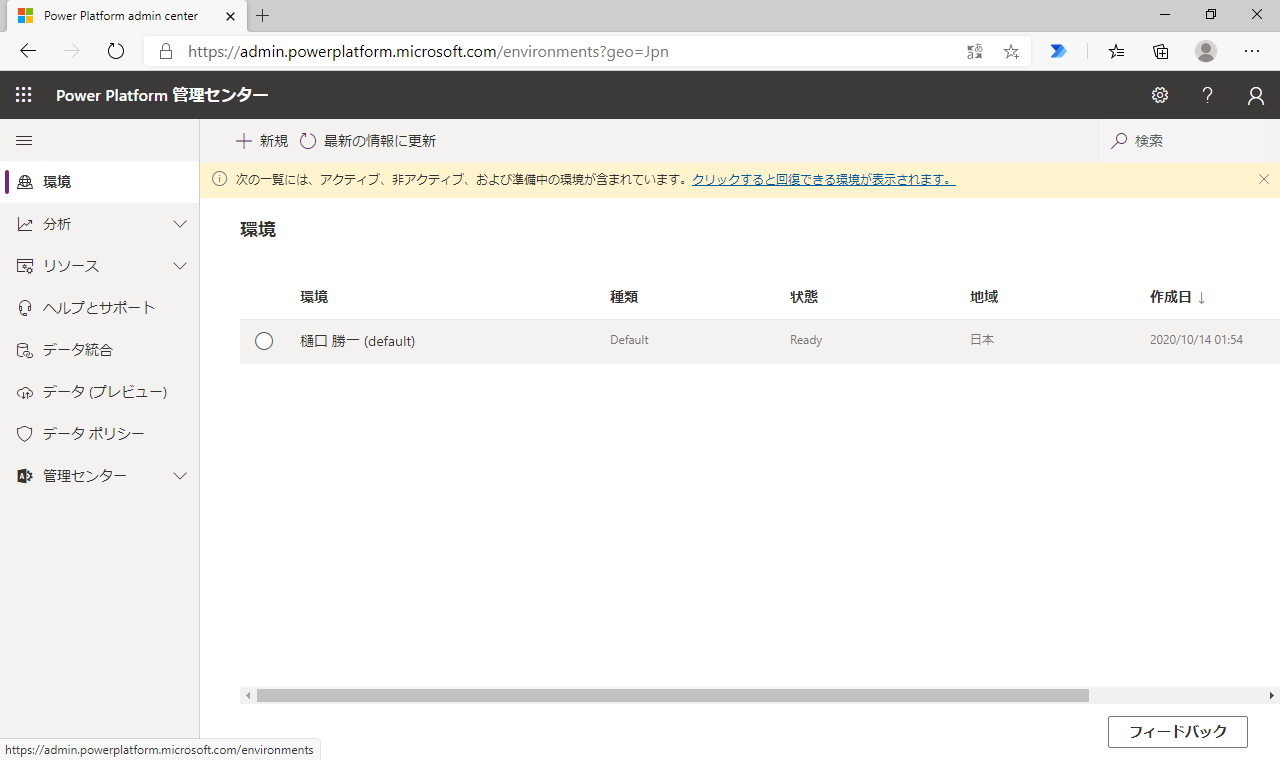Click the site lock icon in address bar
This screenshot has width=1280, height=760.
[x=166, y=51]
